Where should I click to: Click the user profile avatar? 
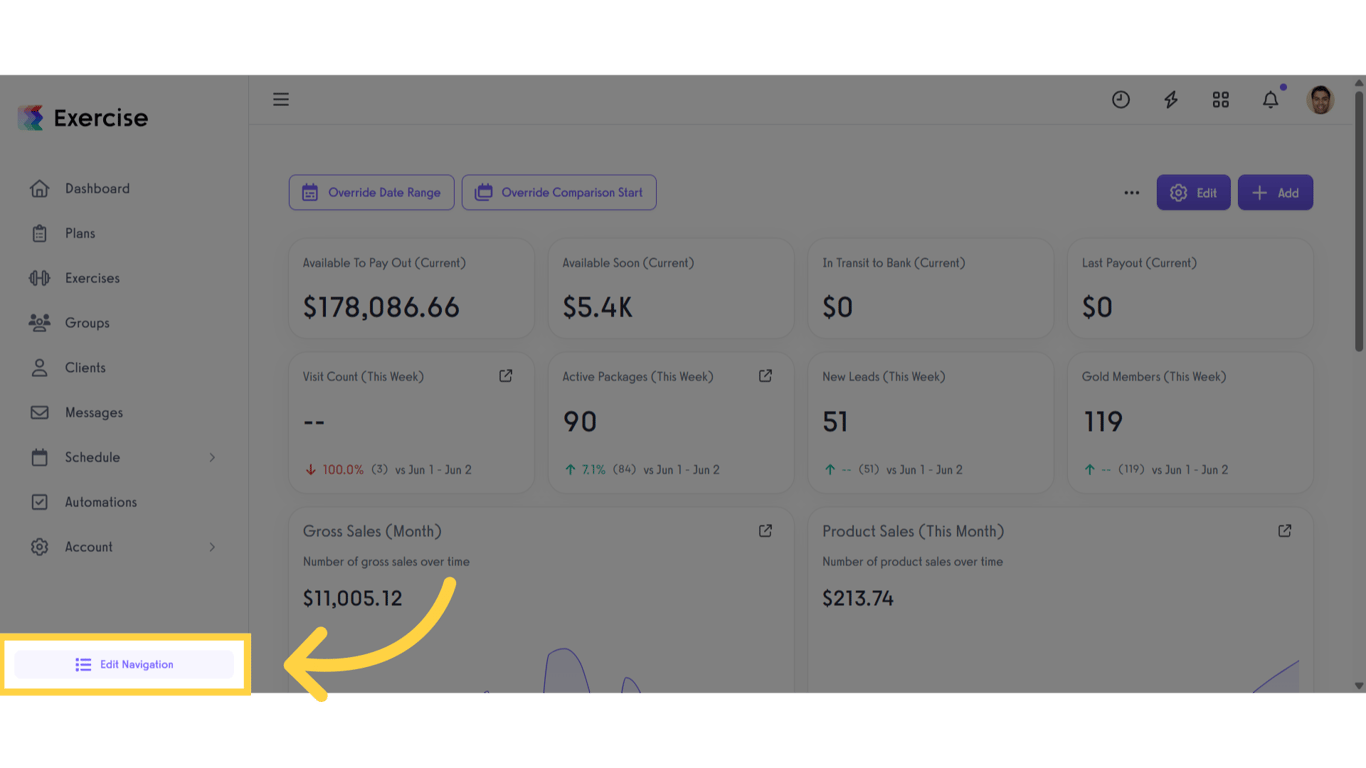(x=1320, y=99)
